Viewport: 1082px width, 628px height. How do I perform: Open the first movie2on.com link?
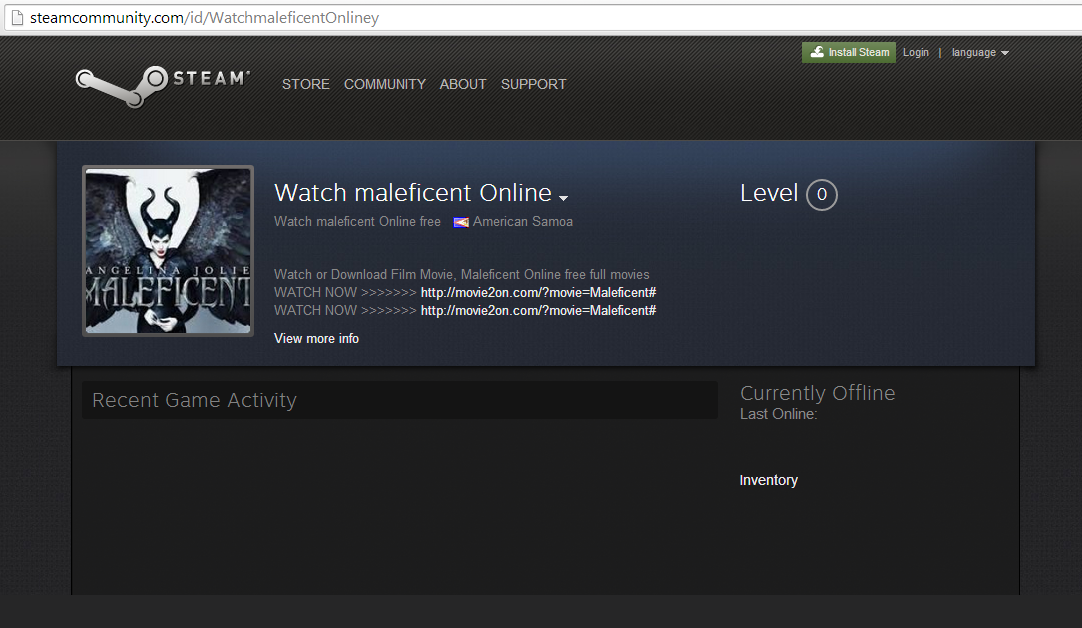coord(538,293)
